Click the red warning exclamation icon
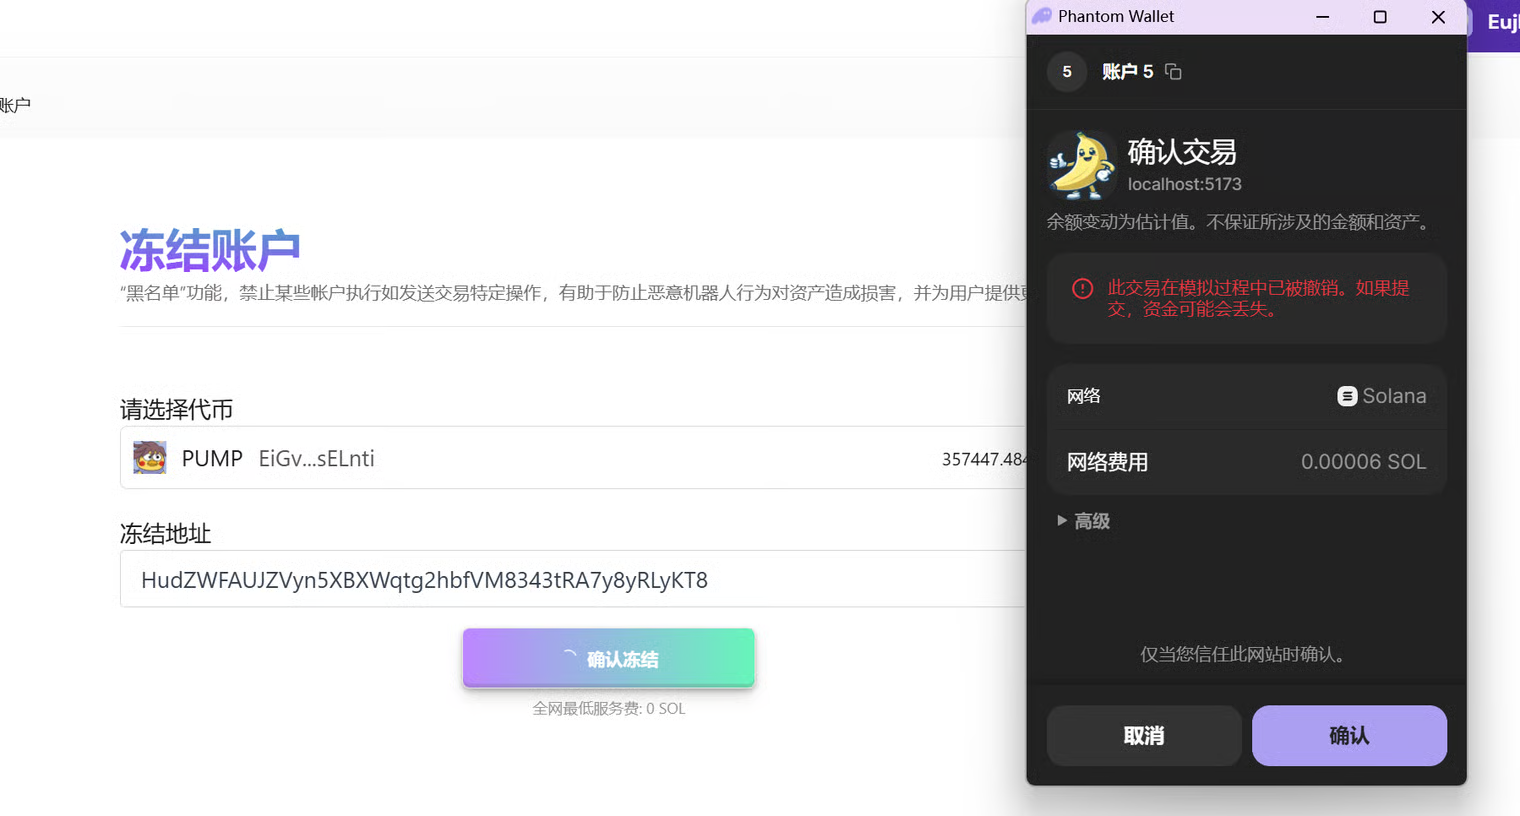Viewport: 1520px width, 816px height. point(1082,289)
